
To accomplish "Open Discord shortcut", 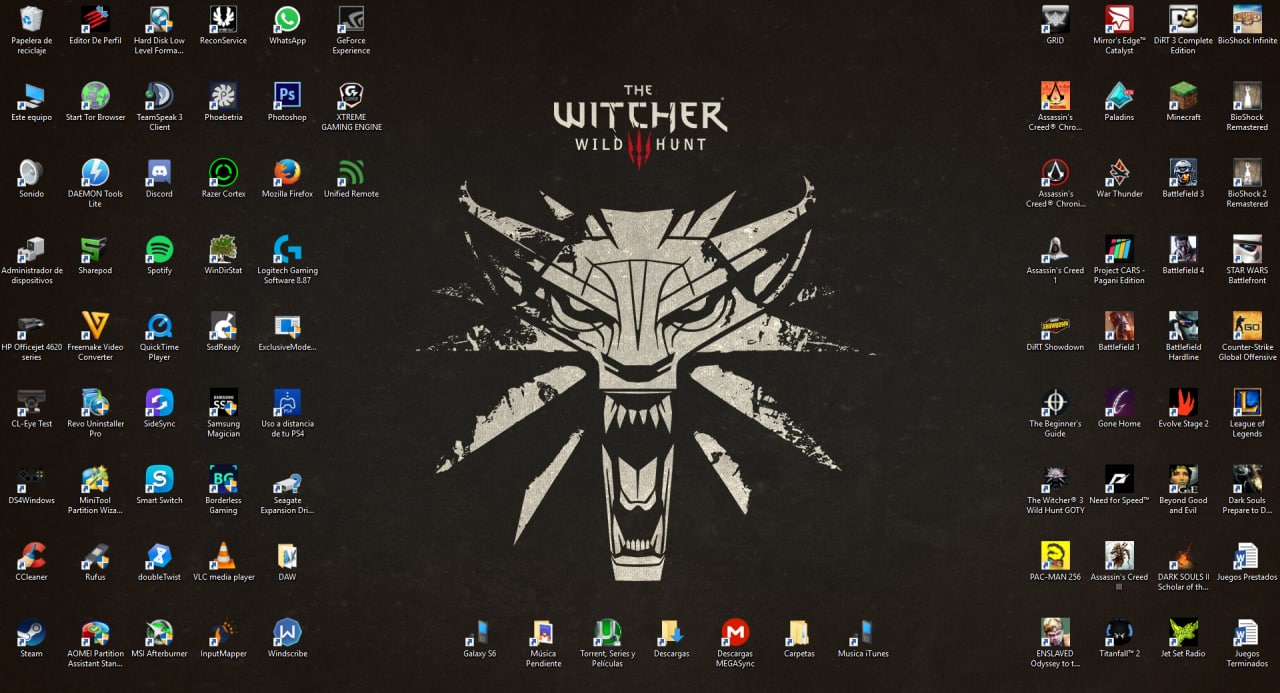I will pyautogui.click(x=159, y=173).
